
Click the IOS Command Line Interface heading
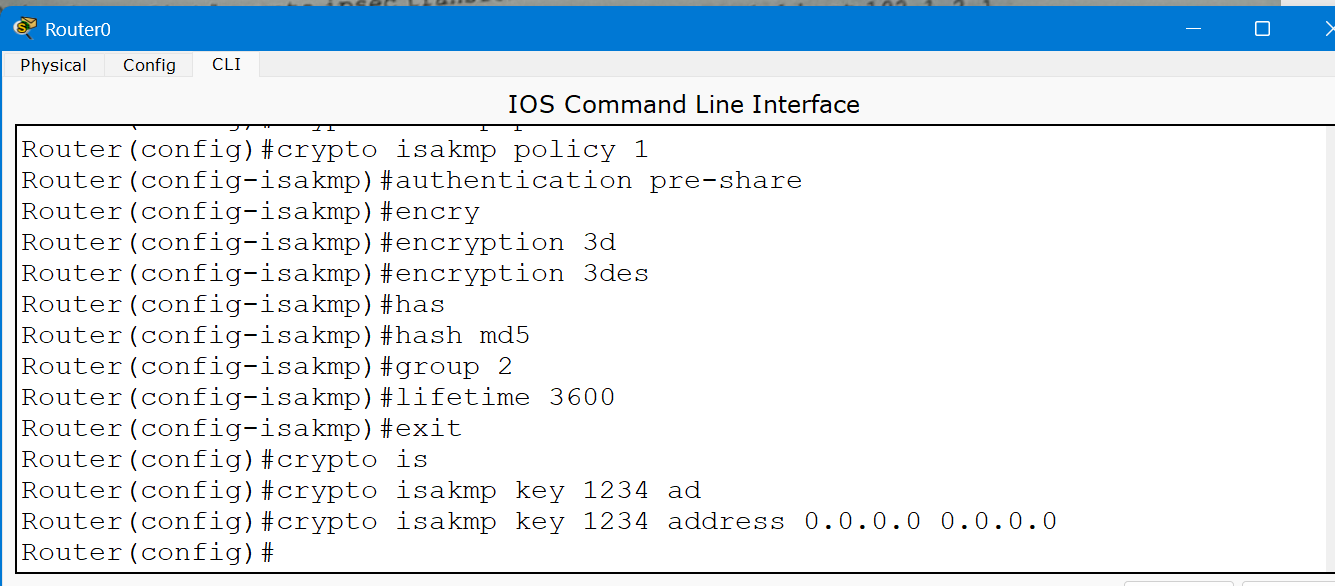coord(683,105)
